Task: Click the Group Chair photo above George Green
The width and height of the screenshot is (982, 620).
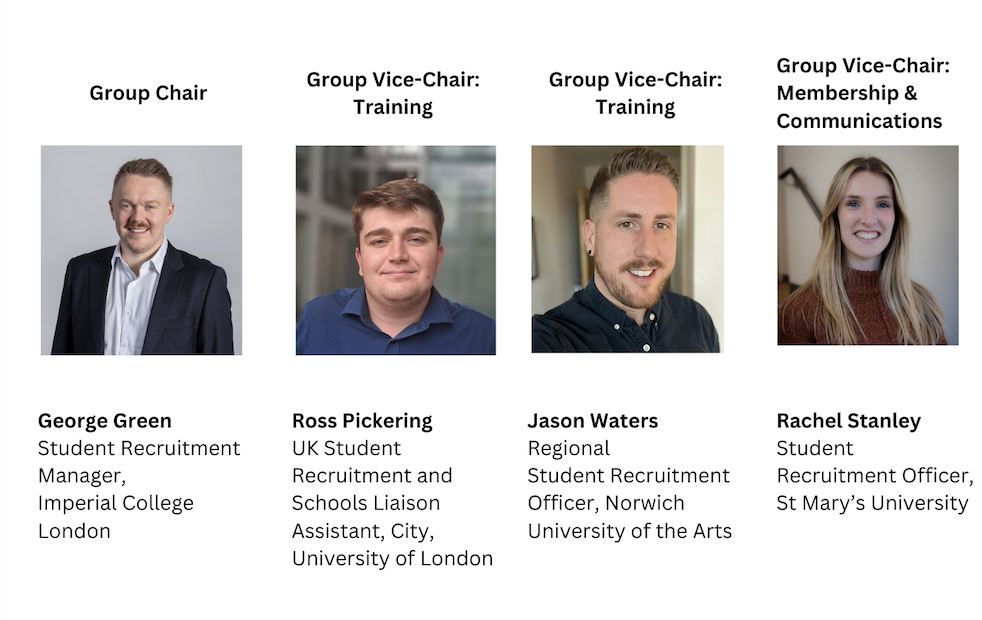Action: [x=142, y=251]
